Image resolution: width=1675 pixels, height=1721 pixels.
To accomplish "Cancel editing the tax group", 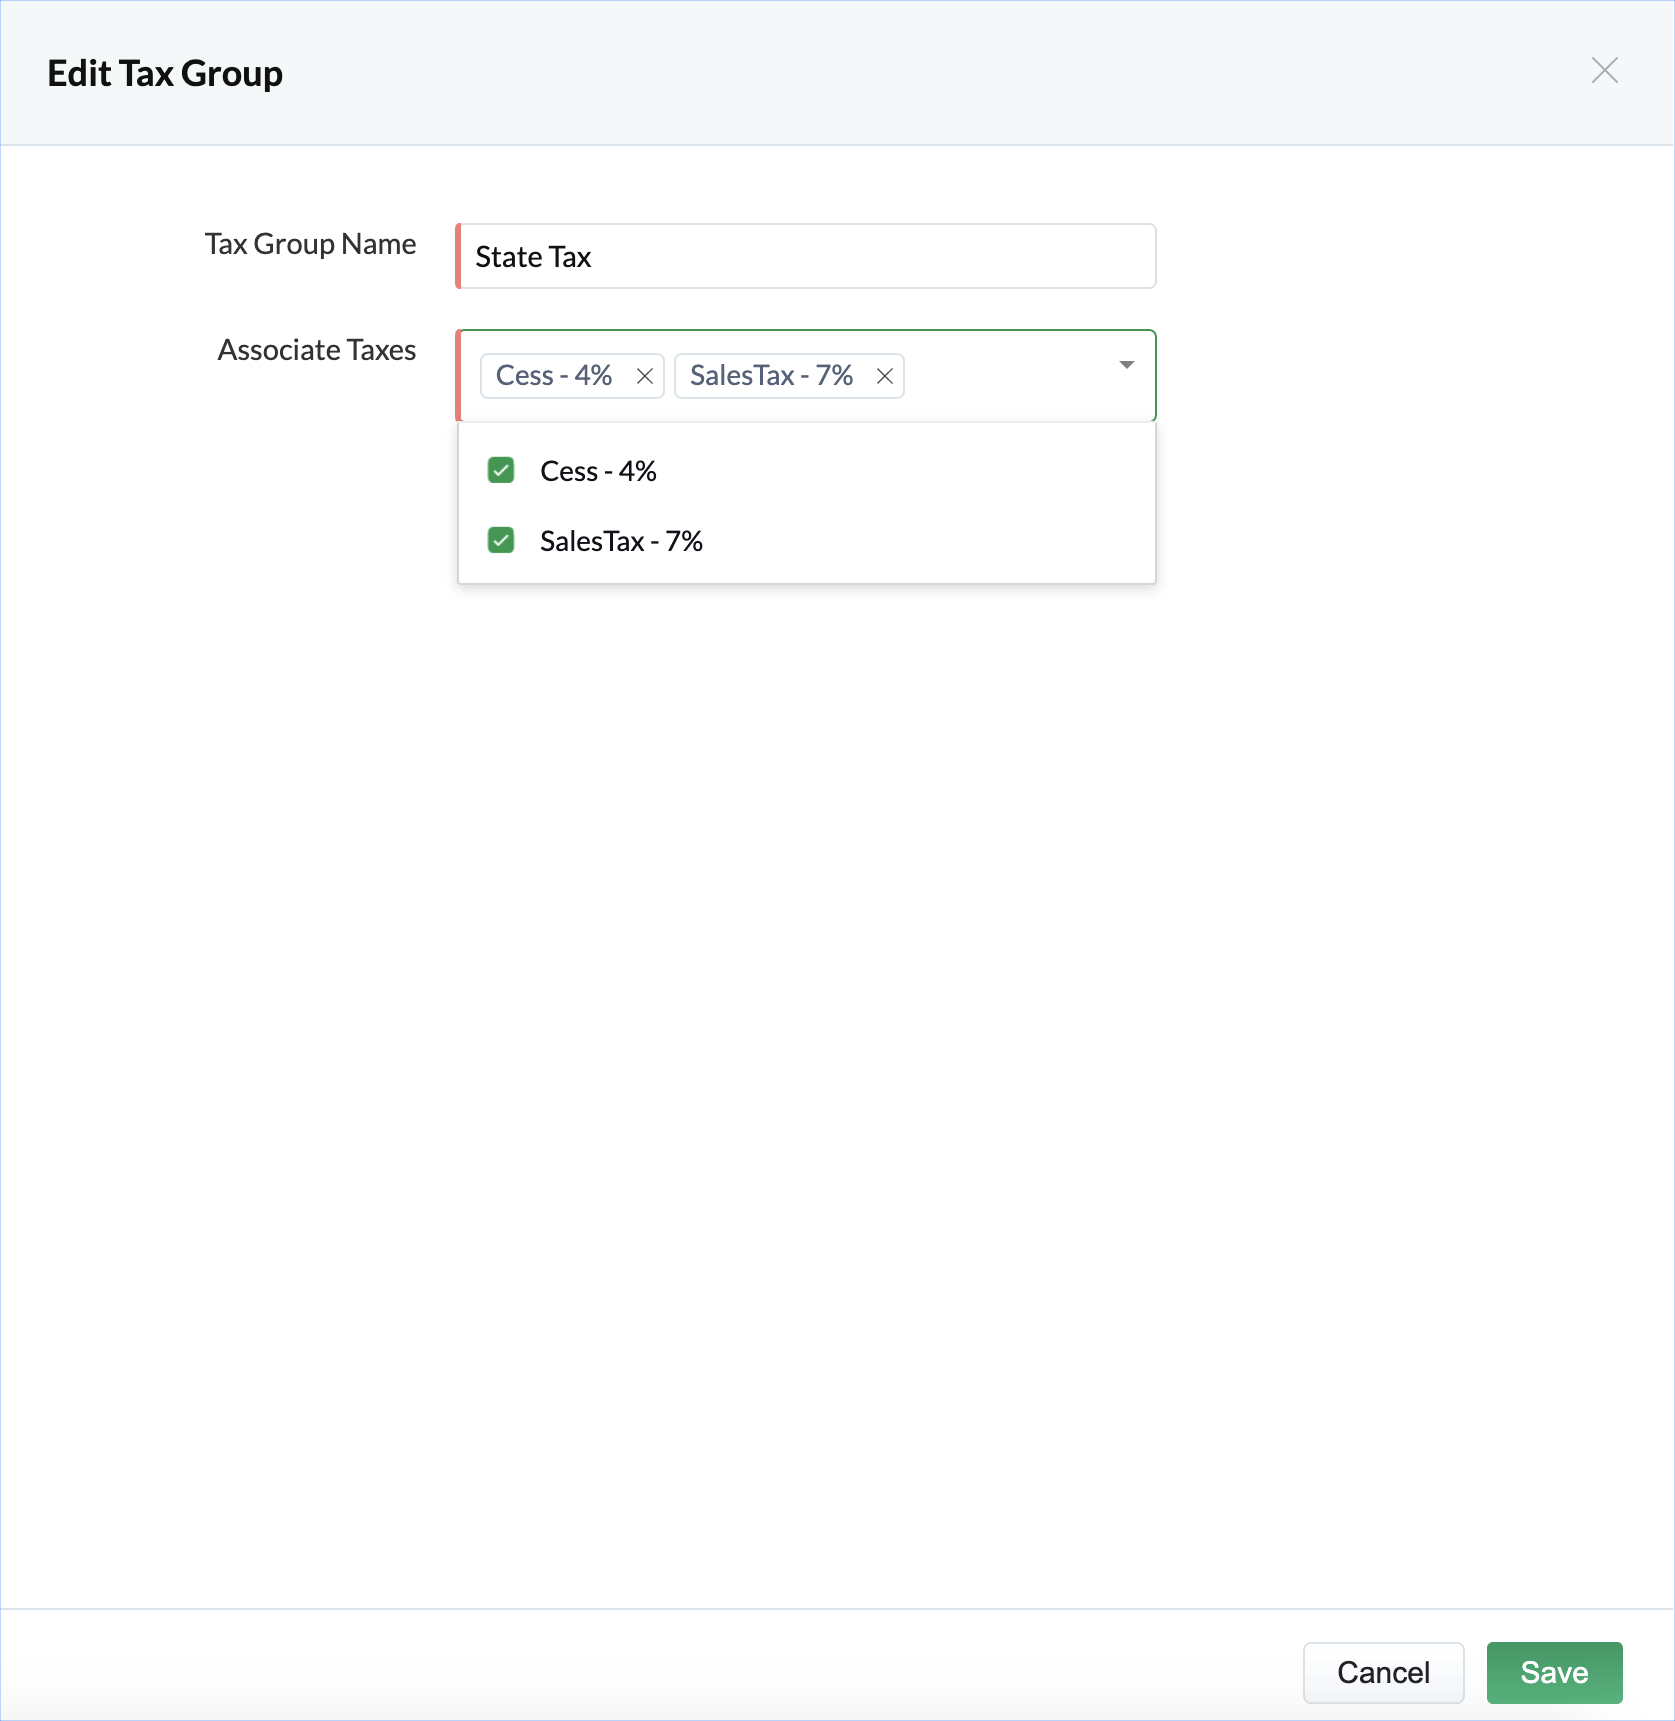I will 1383,1672.
